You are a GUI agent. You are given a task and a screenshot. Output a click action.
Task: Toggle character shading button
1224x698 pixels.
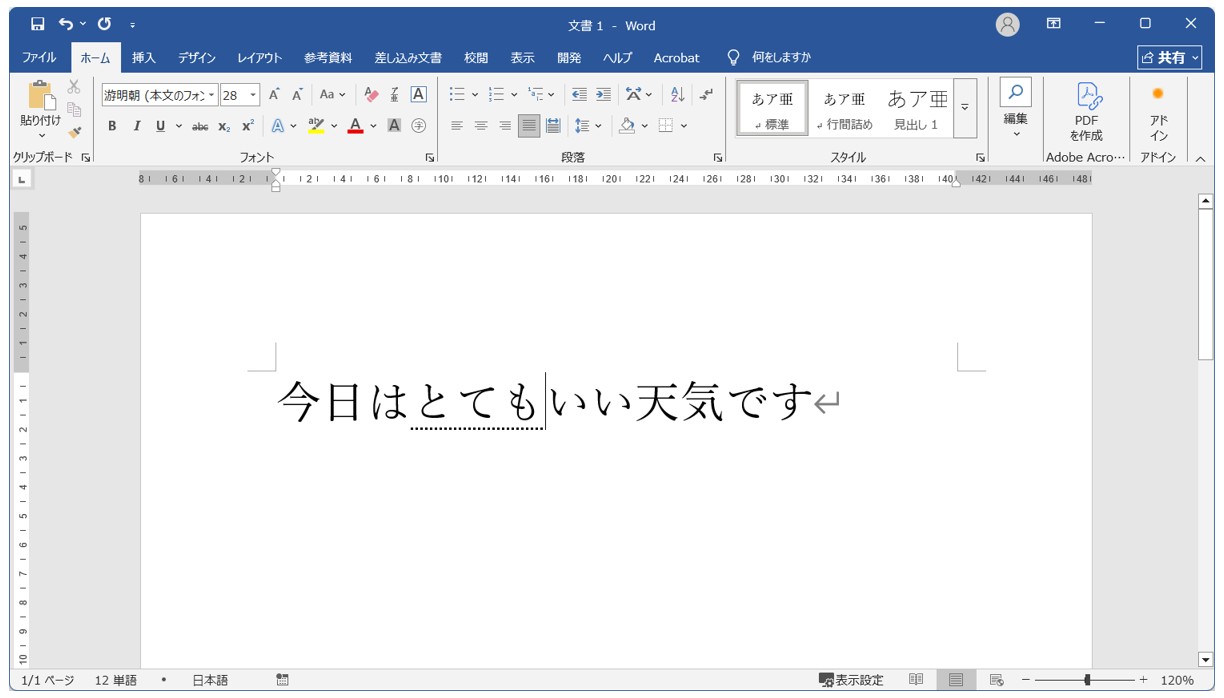click(394, 126)
